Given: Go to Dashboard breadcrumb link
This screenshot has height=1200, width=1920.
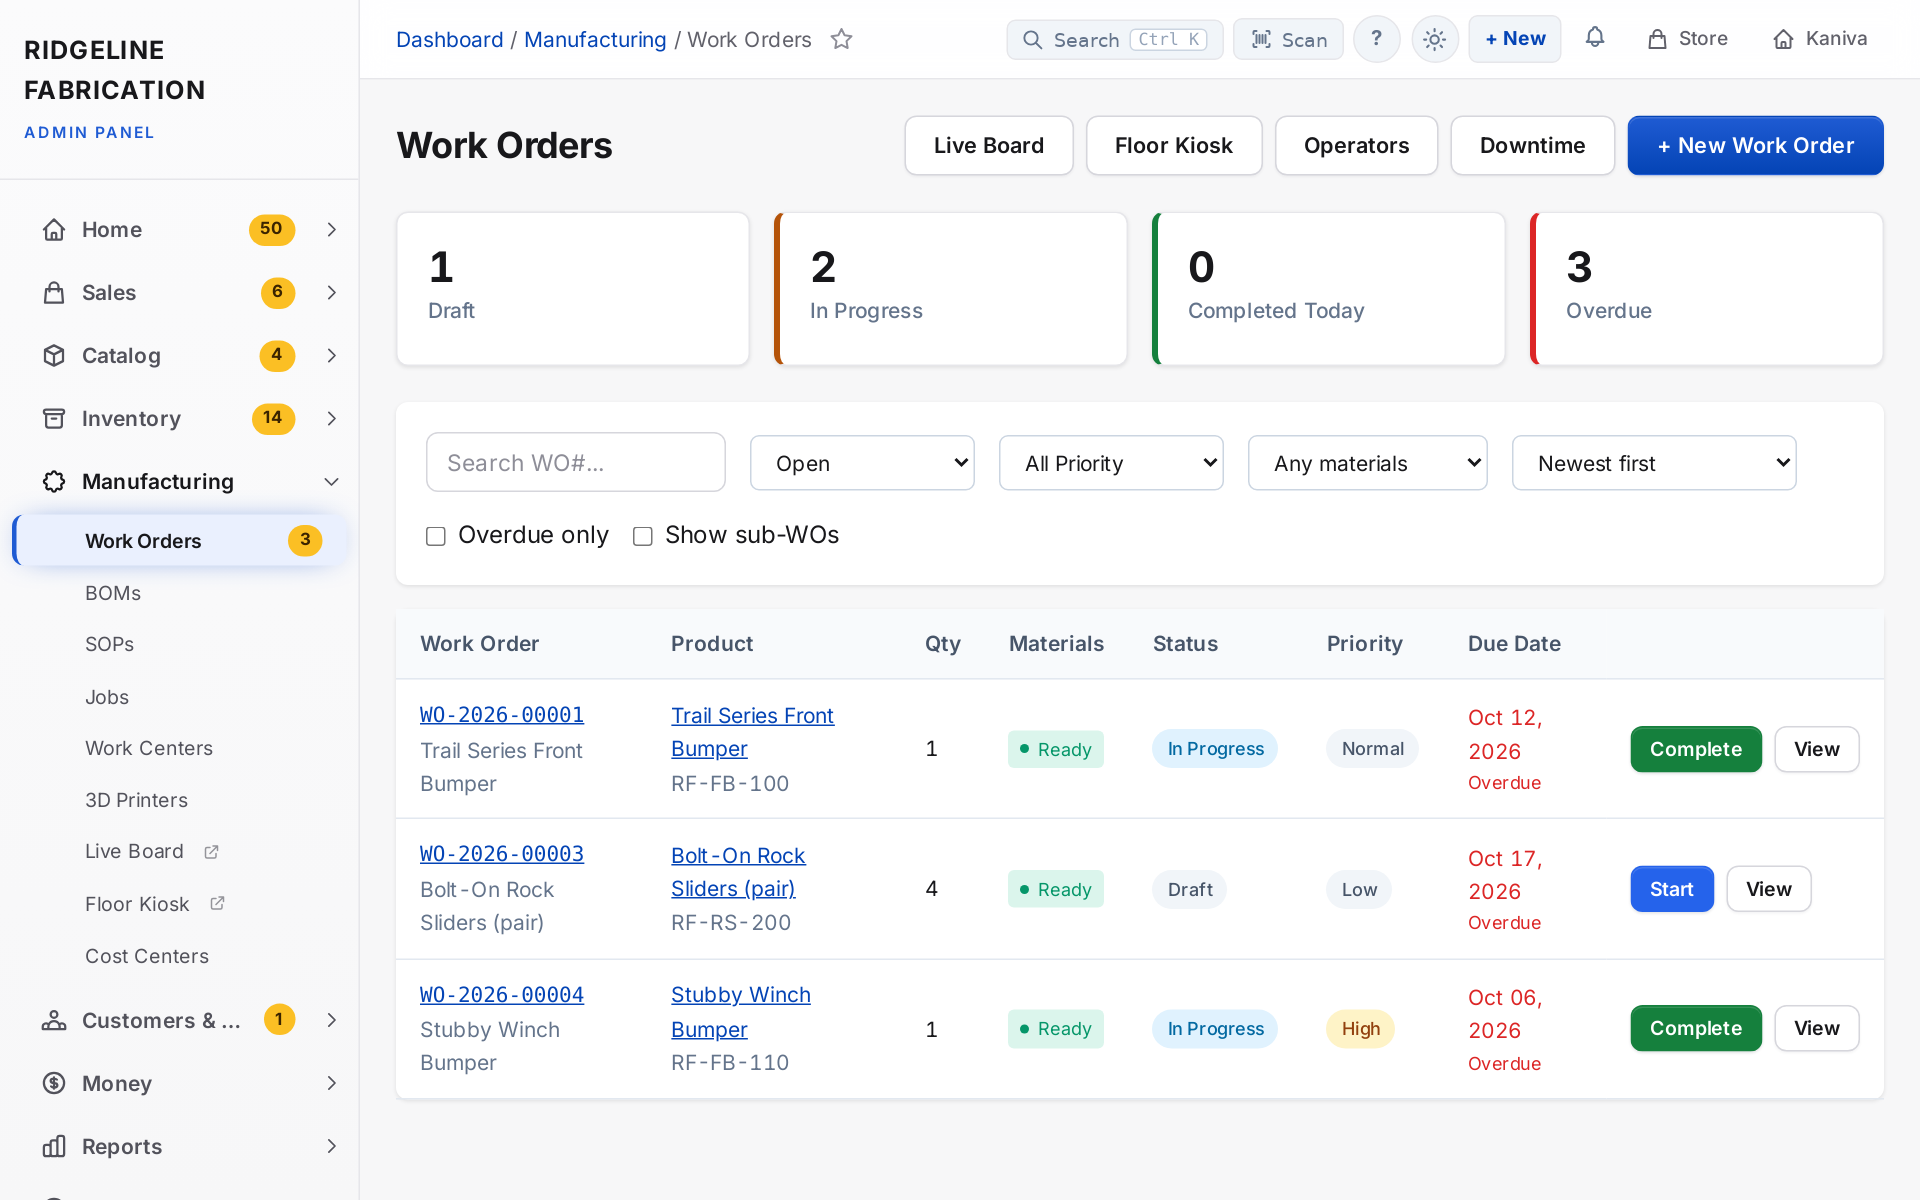Looking at the screenshot, I should coord(450,39).
